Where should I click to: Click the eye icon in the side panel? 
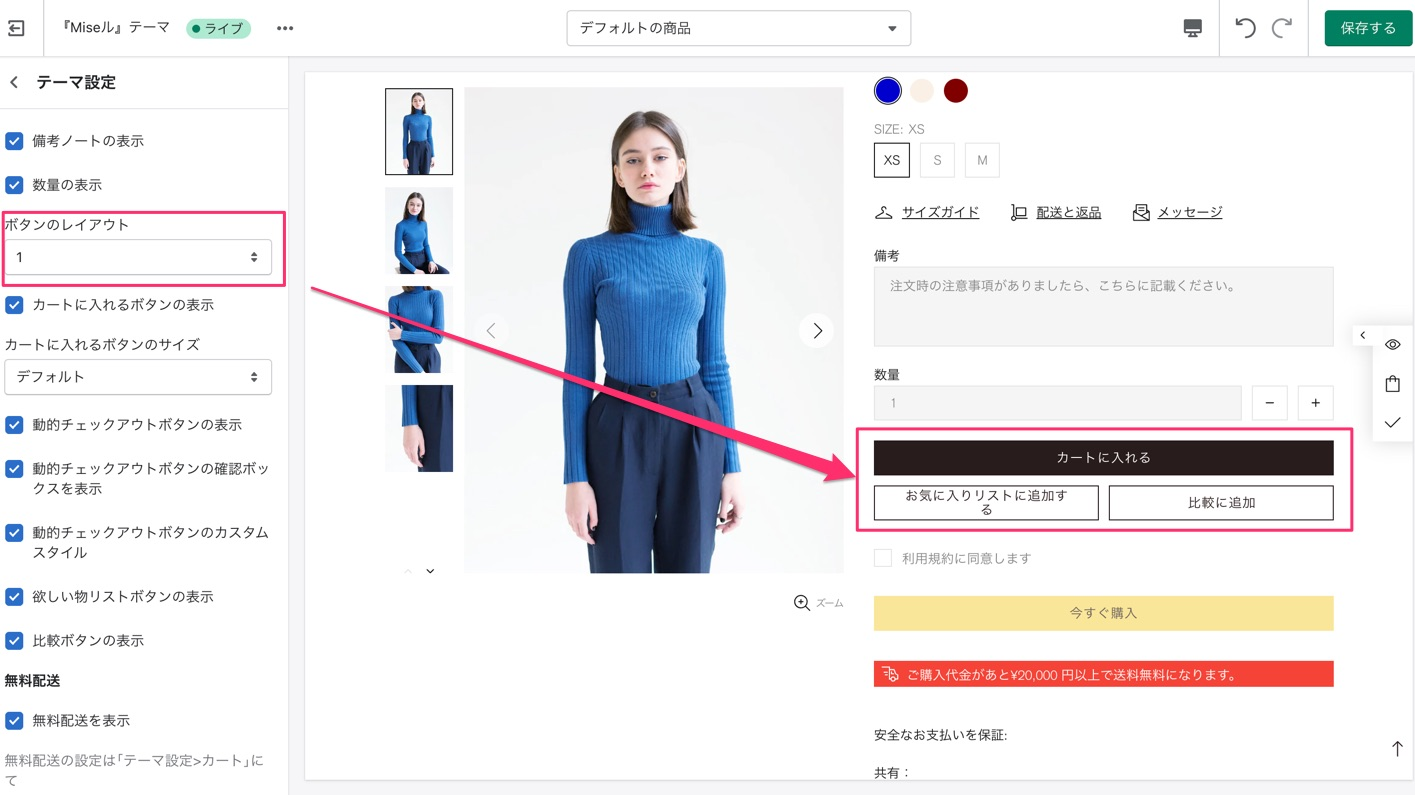pos(1392,345)
